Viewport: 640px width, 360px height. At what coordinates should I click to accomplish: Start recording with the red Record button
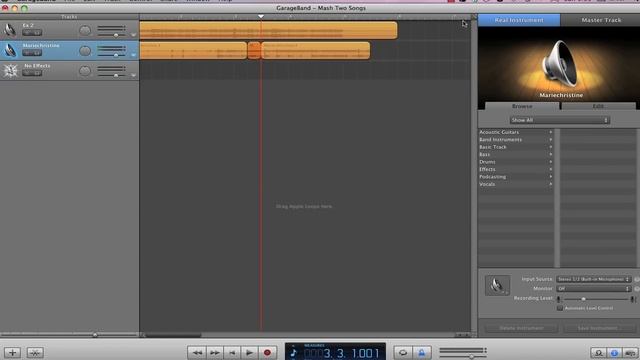pos(267,353)
